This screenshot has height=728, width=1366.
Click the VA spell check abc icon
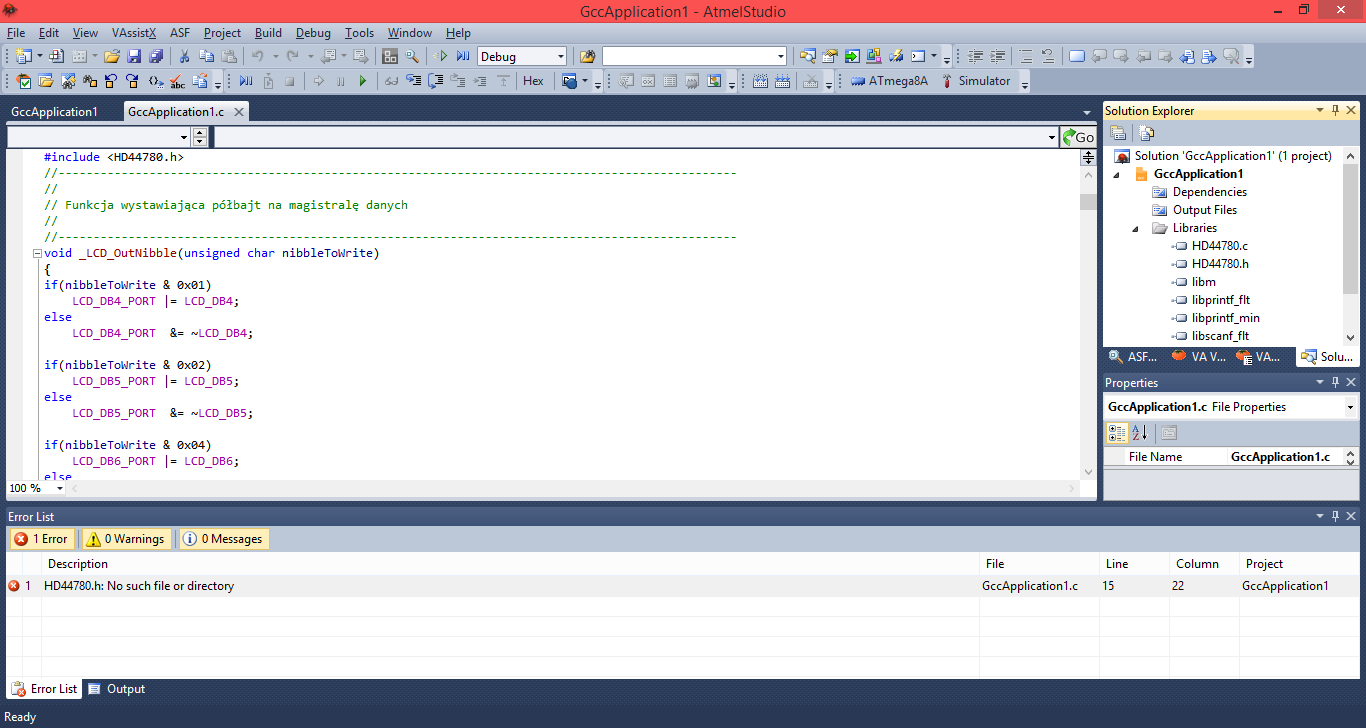click(178, 81)
